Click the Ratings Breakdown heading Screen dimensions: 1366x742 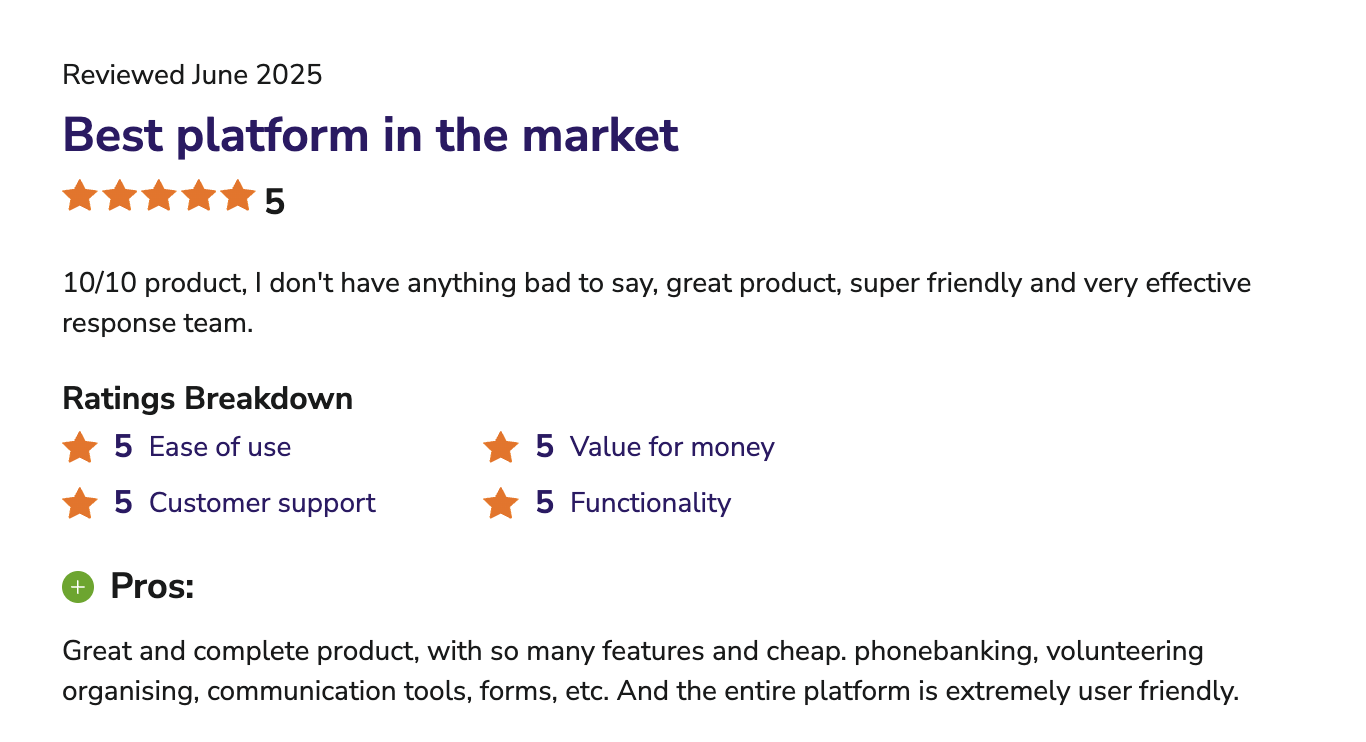pos(208,399)
